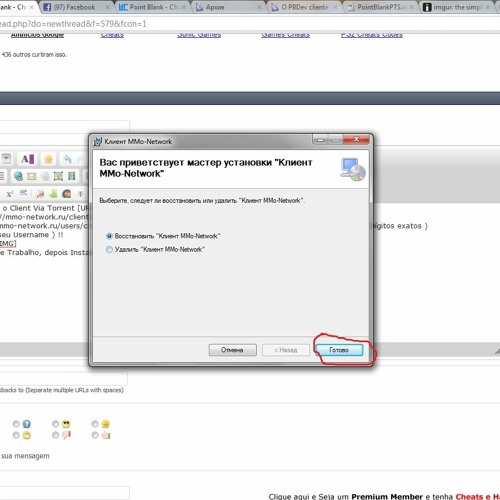Click the green down arrow icon
Screen dimensions: 500x500
[53, 194]
